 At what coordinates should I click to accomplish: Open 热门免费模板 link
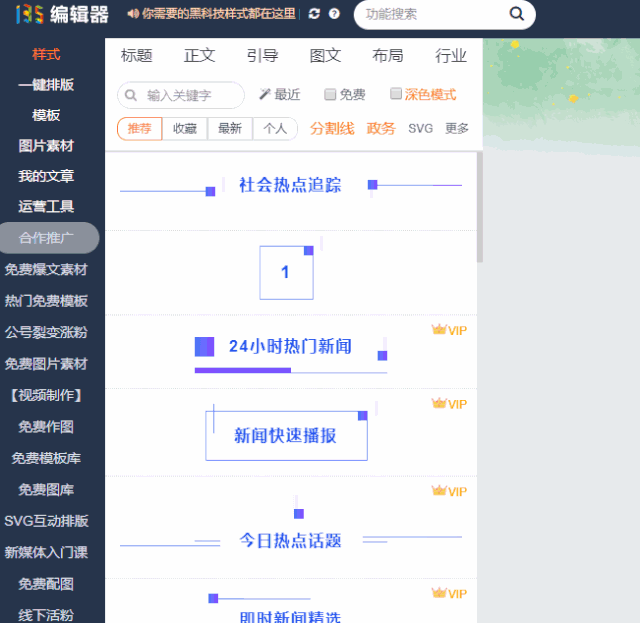click(46, 301)
